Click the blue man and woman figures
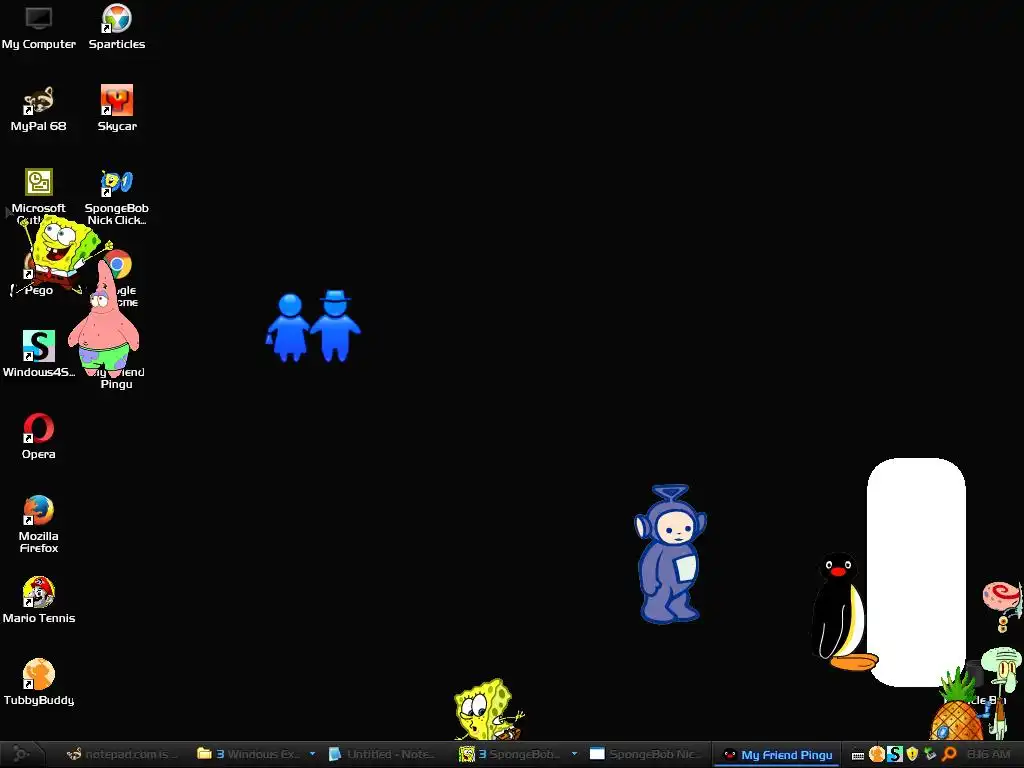The width and height of the screenshot is (1024, 768). tap(313, 325)
